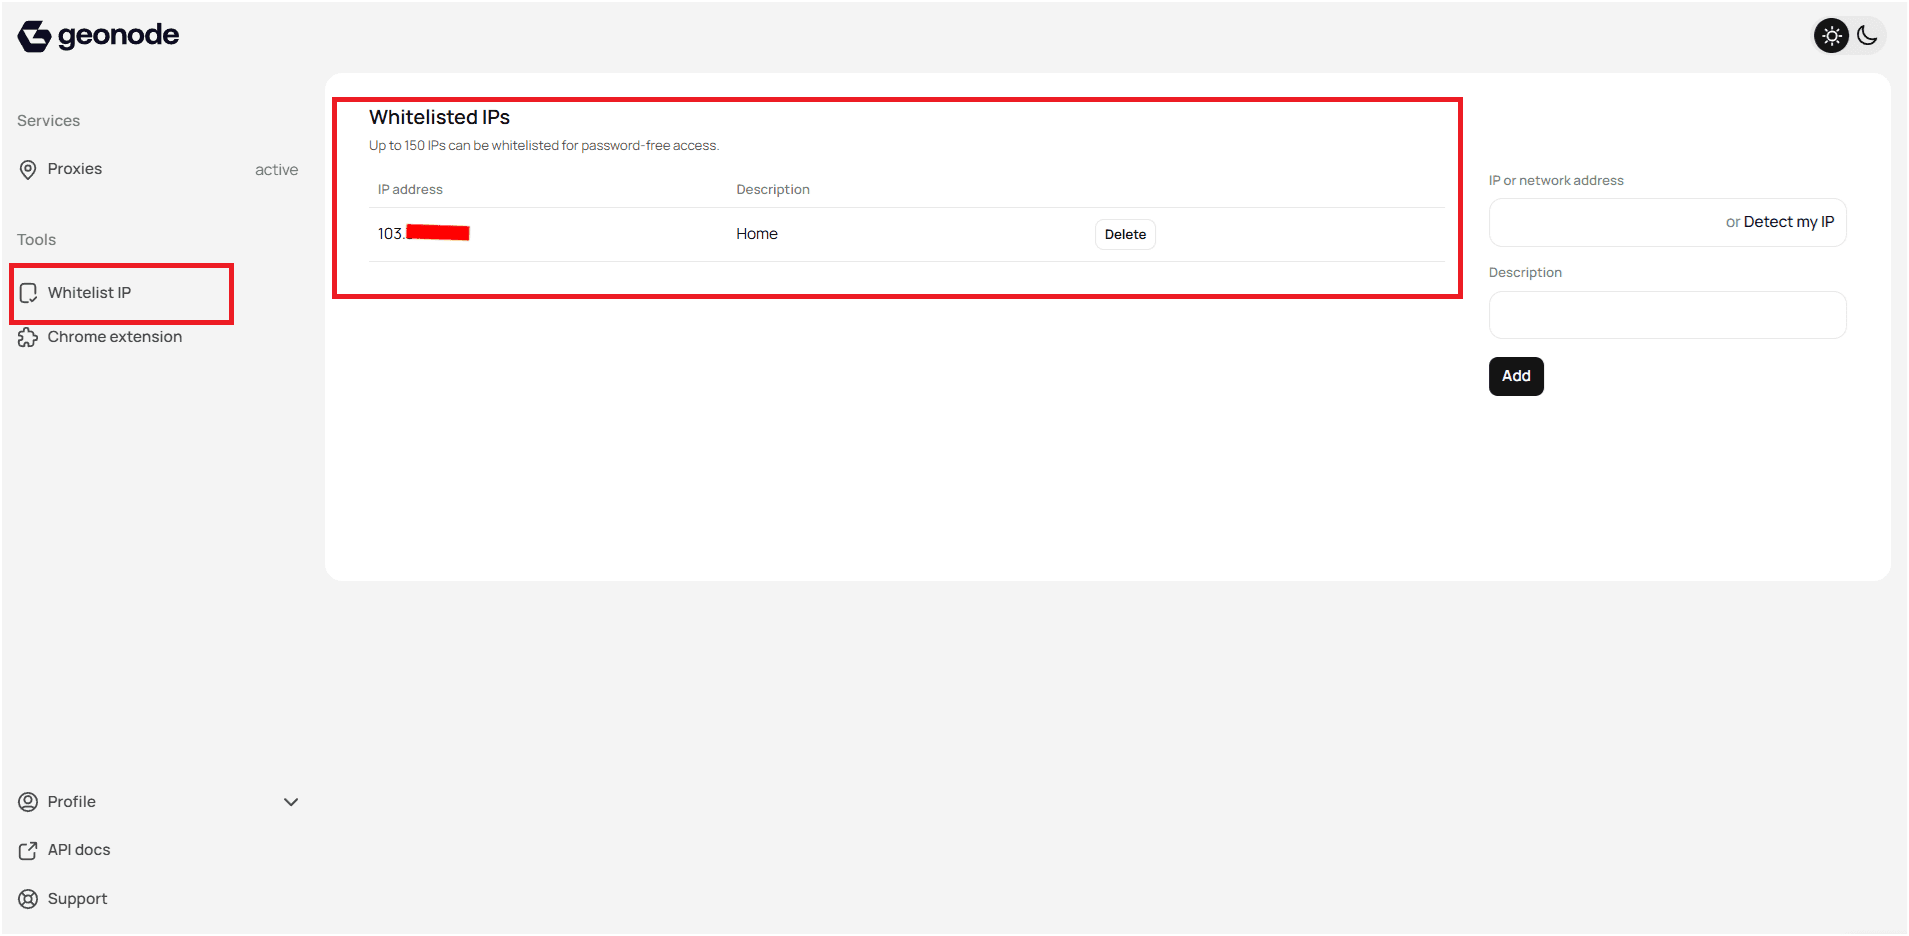Click the Support help icon
This screenshot has width=1909, height=936.
pos(27,898)
